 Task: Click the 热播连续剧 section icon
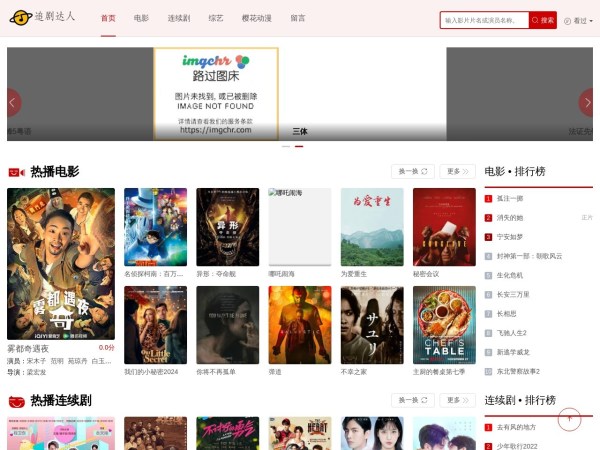click(16, 401)
